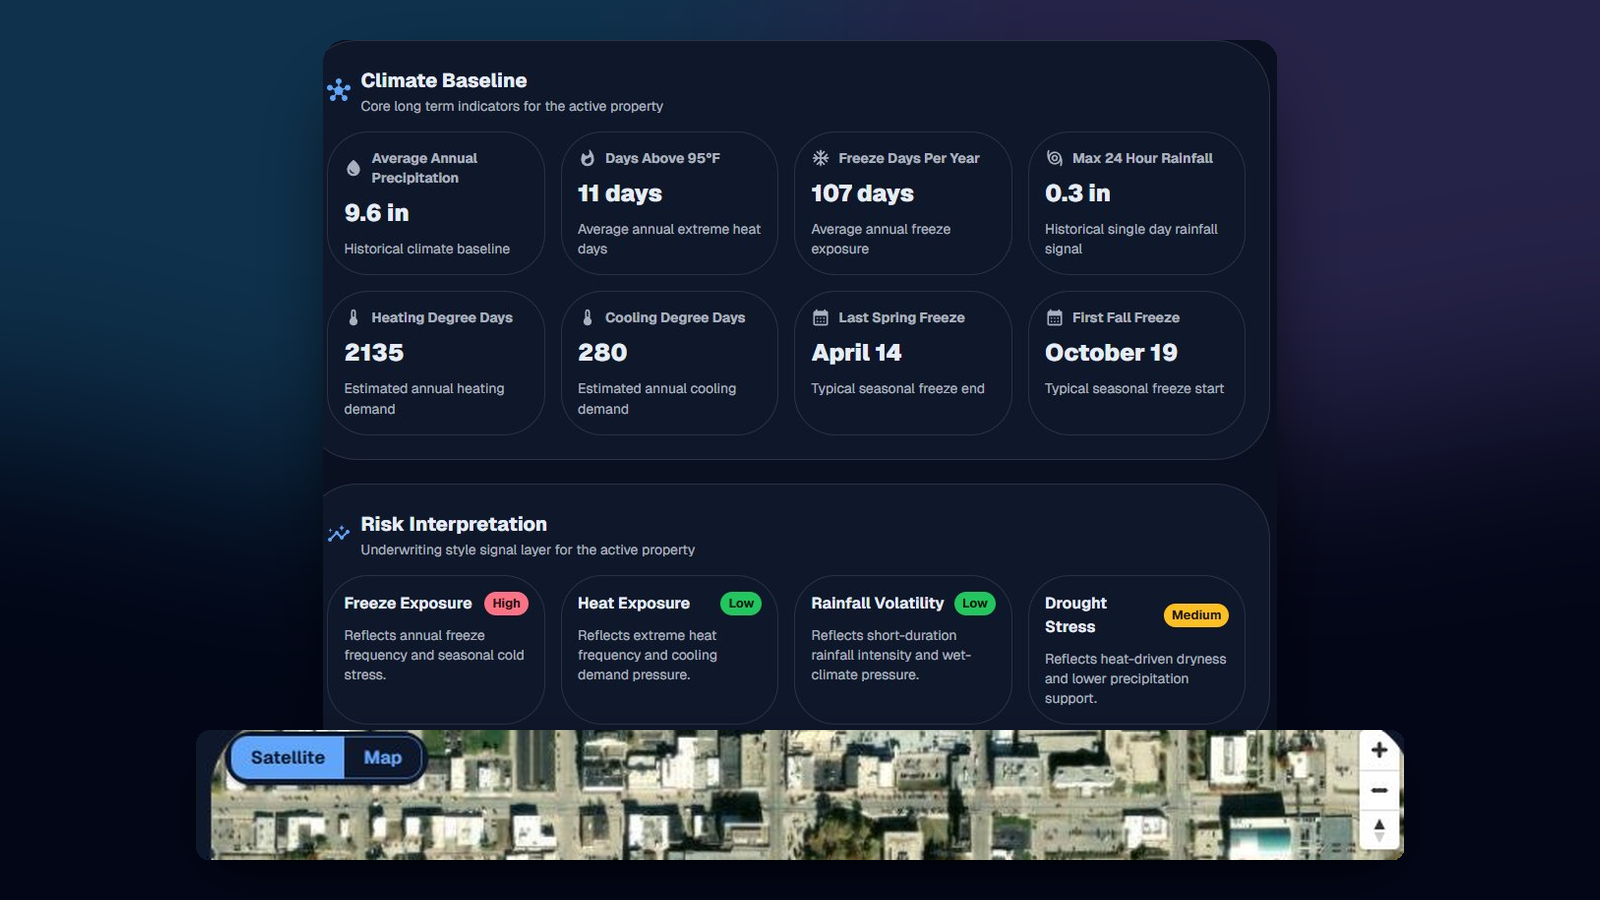Zoom out of the map
Image resolution: width=1600 pixels, height=900 pixels.
[x=1379, y=790]
